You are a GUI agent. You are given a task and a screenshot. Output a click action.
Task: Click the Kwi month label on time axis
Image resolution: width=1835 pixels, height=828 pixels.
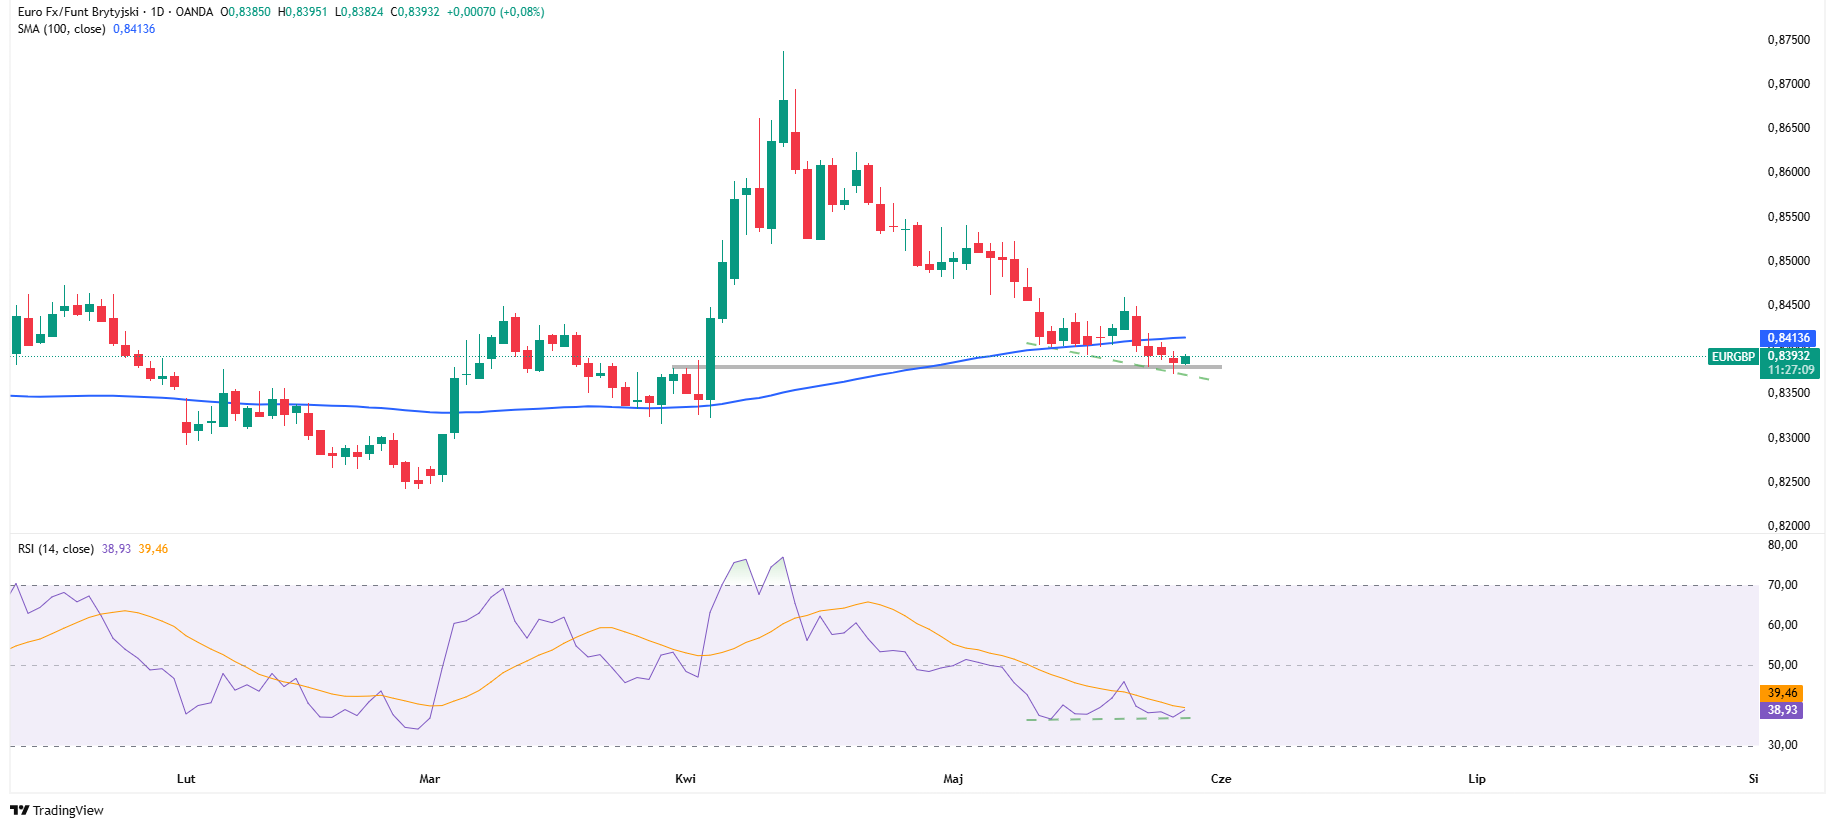(x=686, y=779)
